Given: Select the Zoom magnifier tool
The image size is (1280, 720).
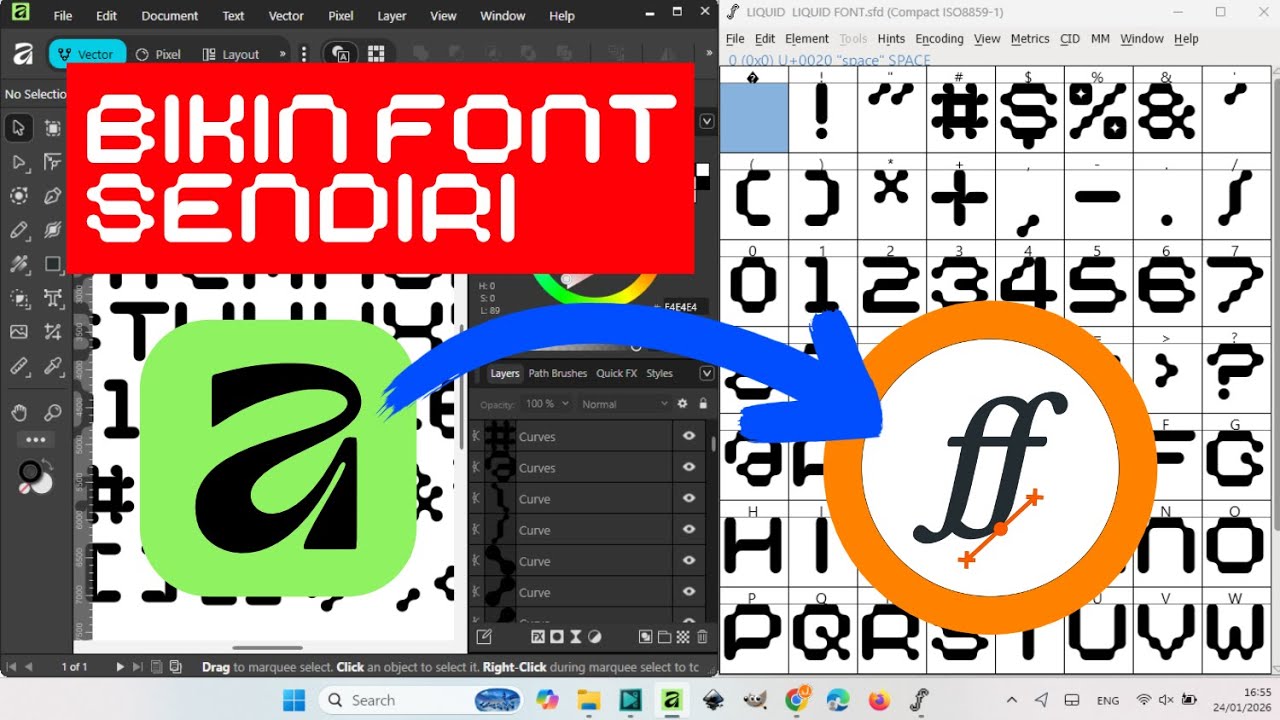Looking at the screenshot, I should click(x=53, y=412).
